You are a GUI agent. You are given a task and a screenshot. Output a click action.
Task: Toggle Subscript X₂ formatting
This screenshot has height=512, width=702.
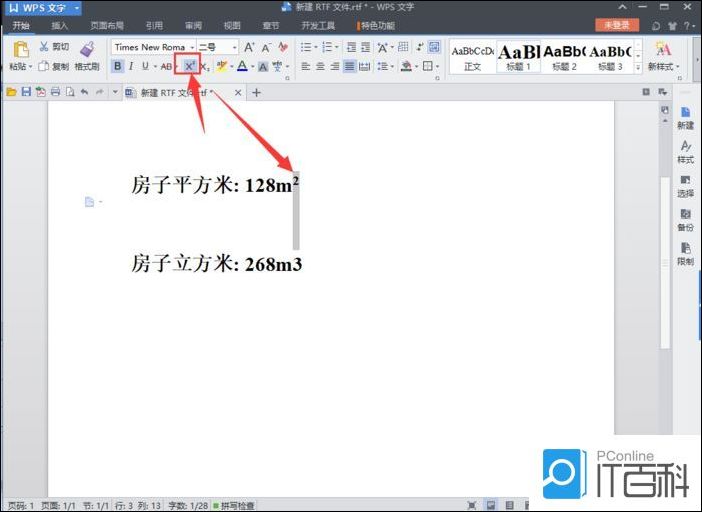(x=205, y=67)
